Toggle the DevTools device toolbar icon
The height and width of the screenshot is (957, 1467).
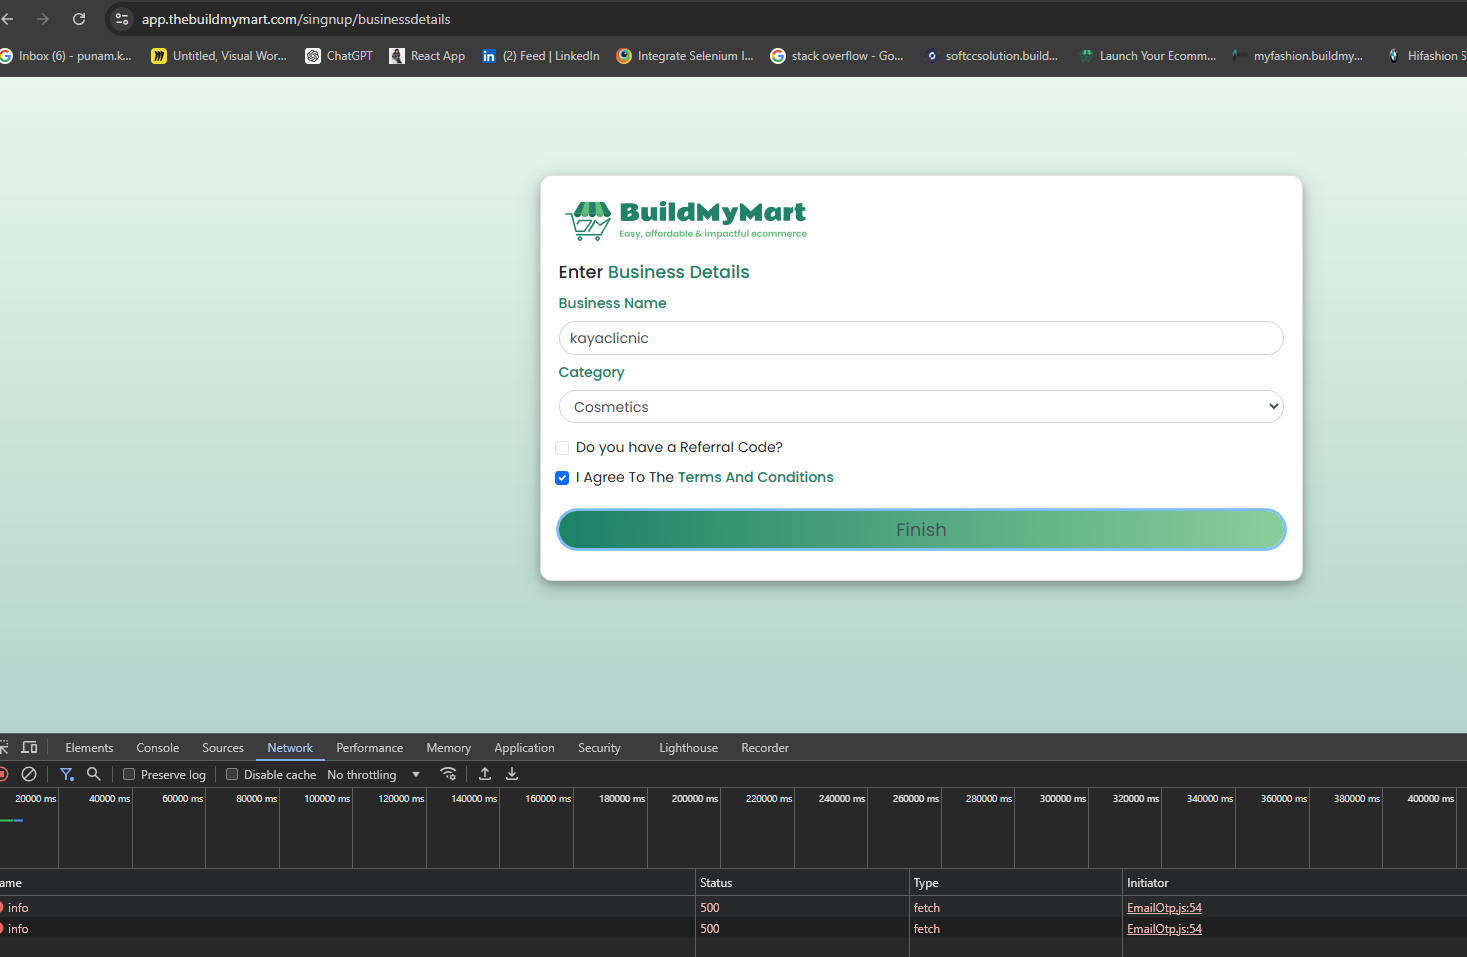tap(30, 747)
